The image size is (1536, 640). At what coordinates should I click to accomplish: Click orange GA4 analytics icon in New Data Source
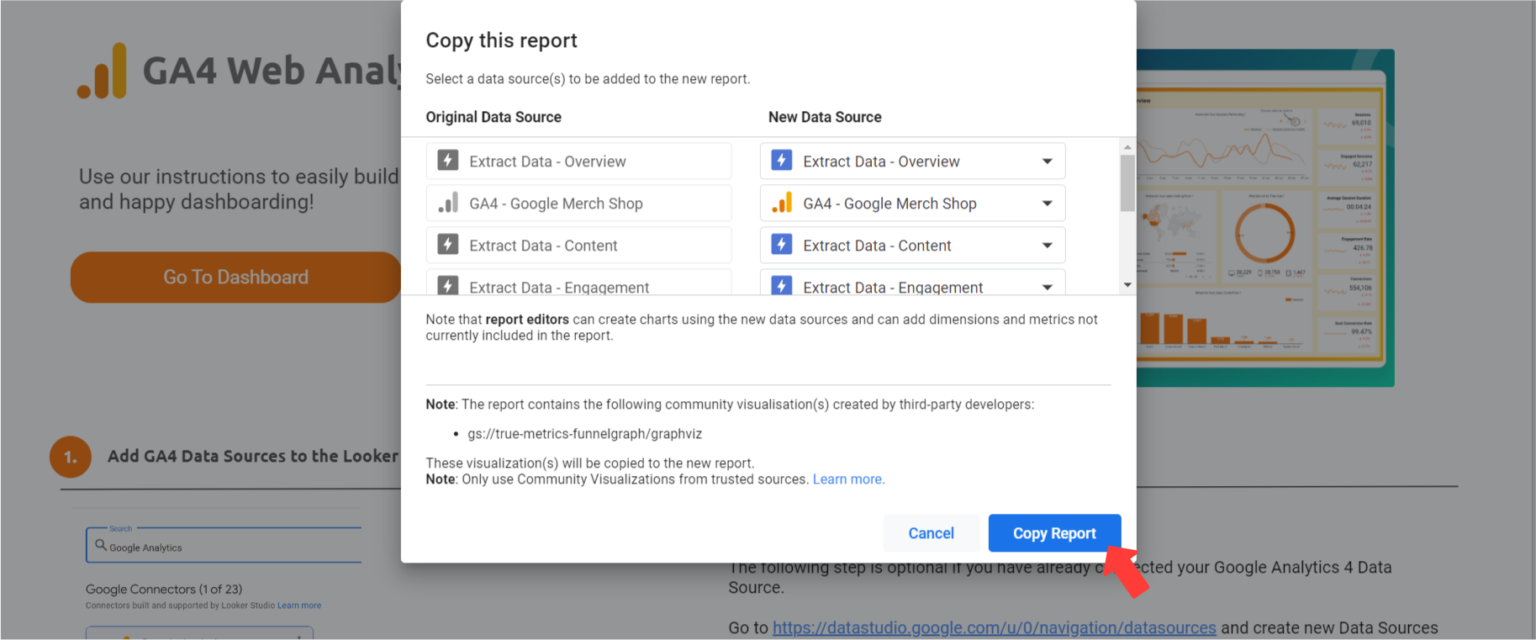pos(782,203)
